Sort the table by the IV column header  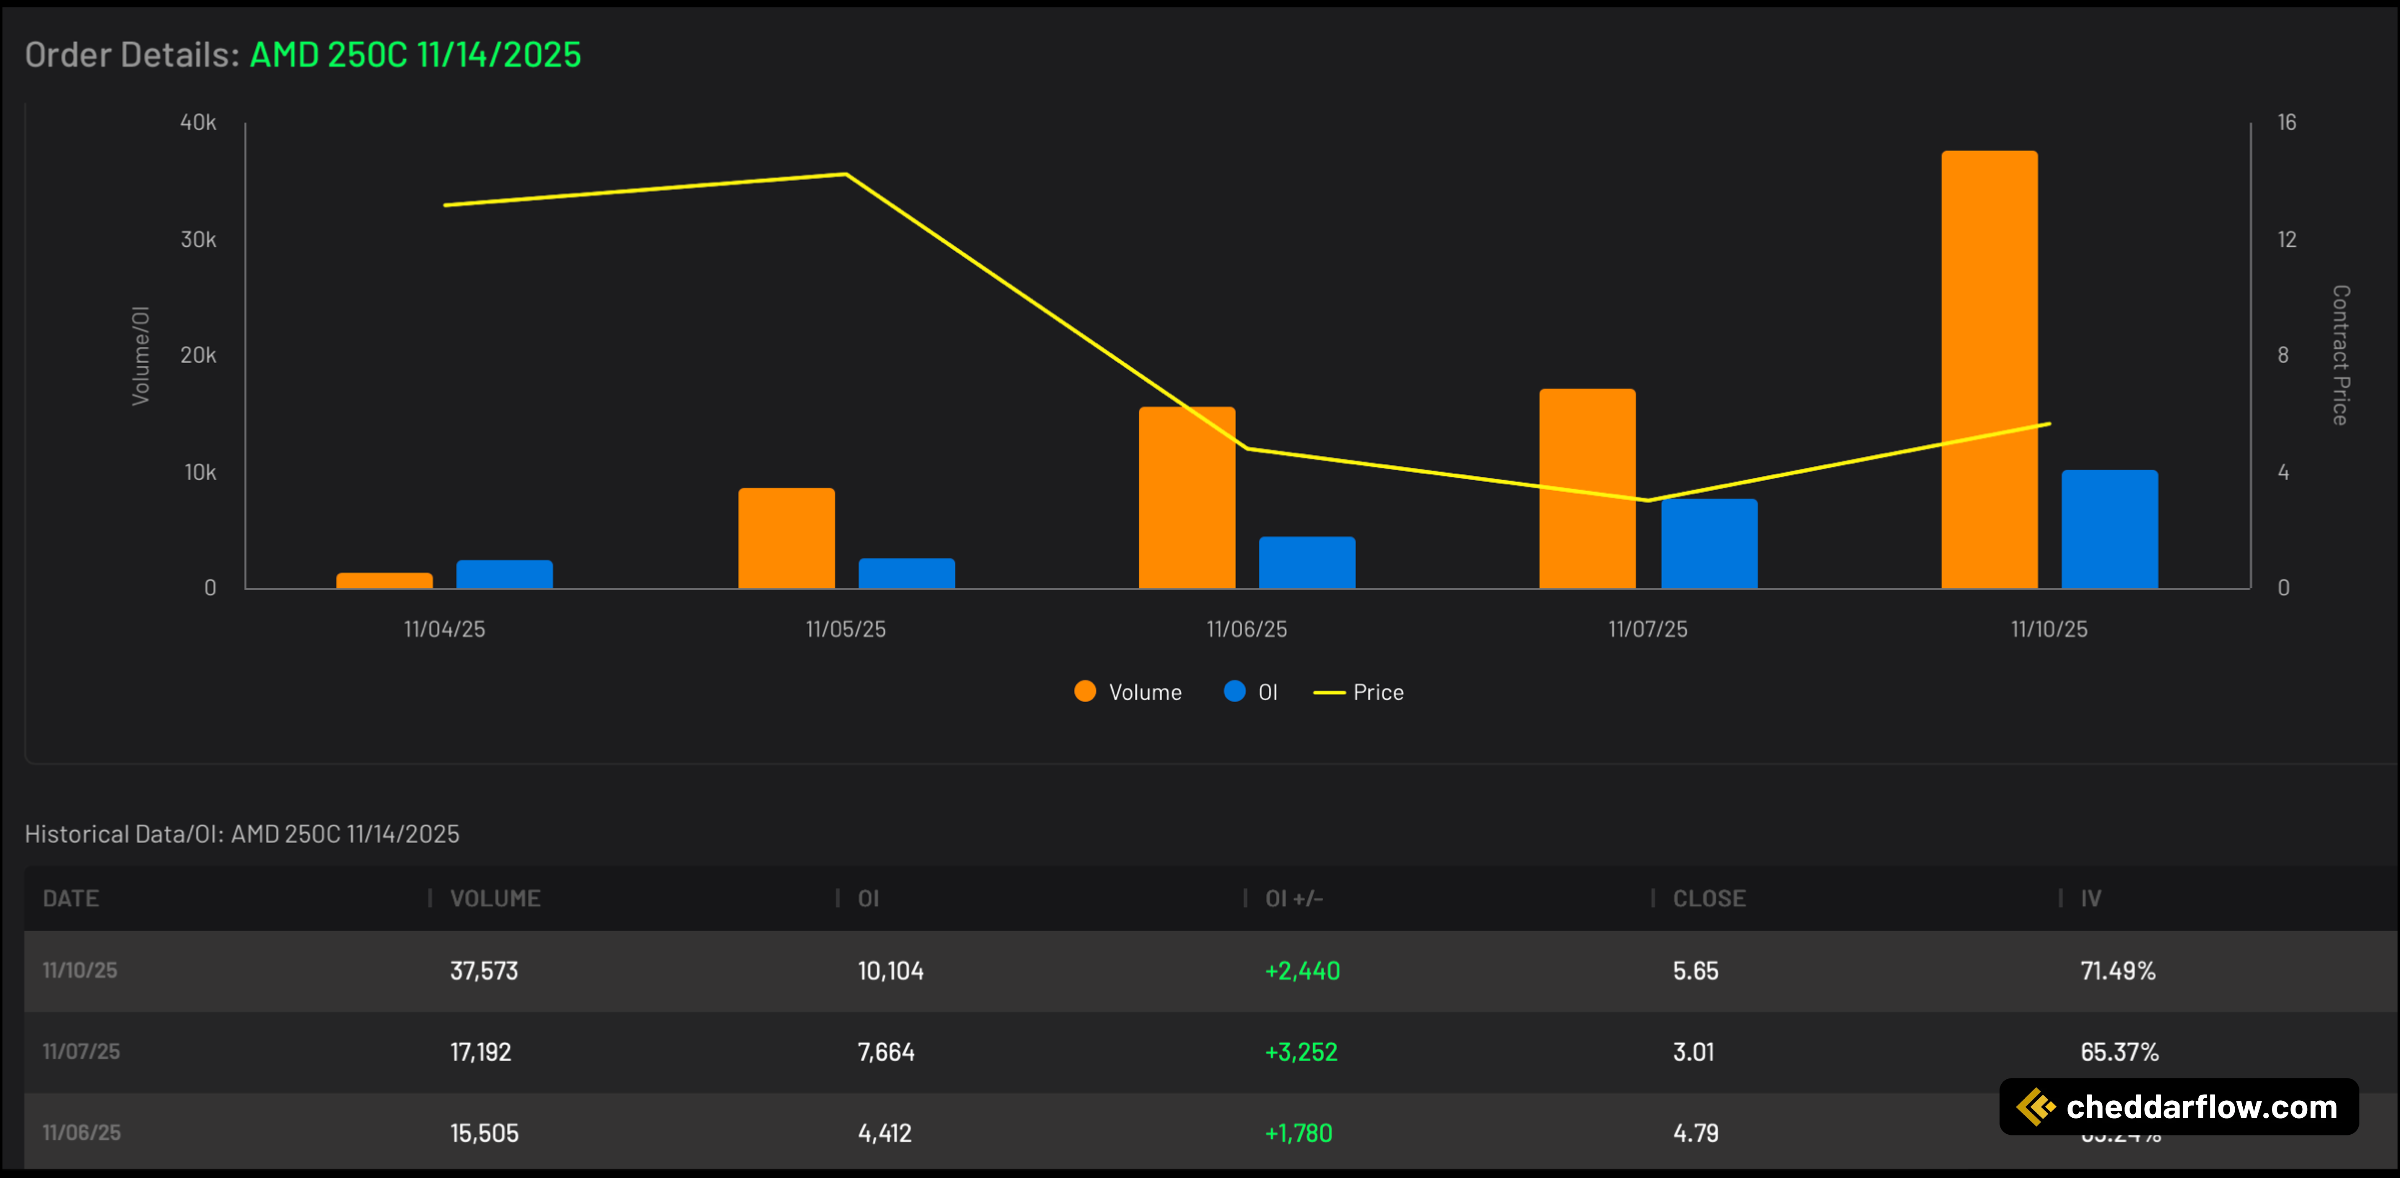(2091, 898)
